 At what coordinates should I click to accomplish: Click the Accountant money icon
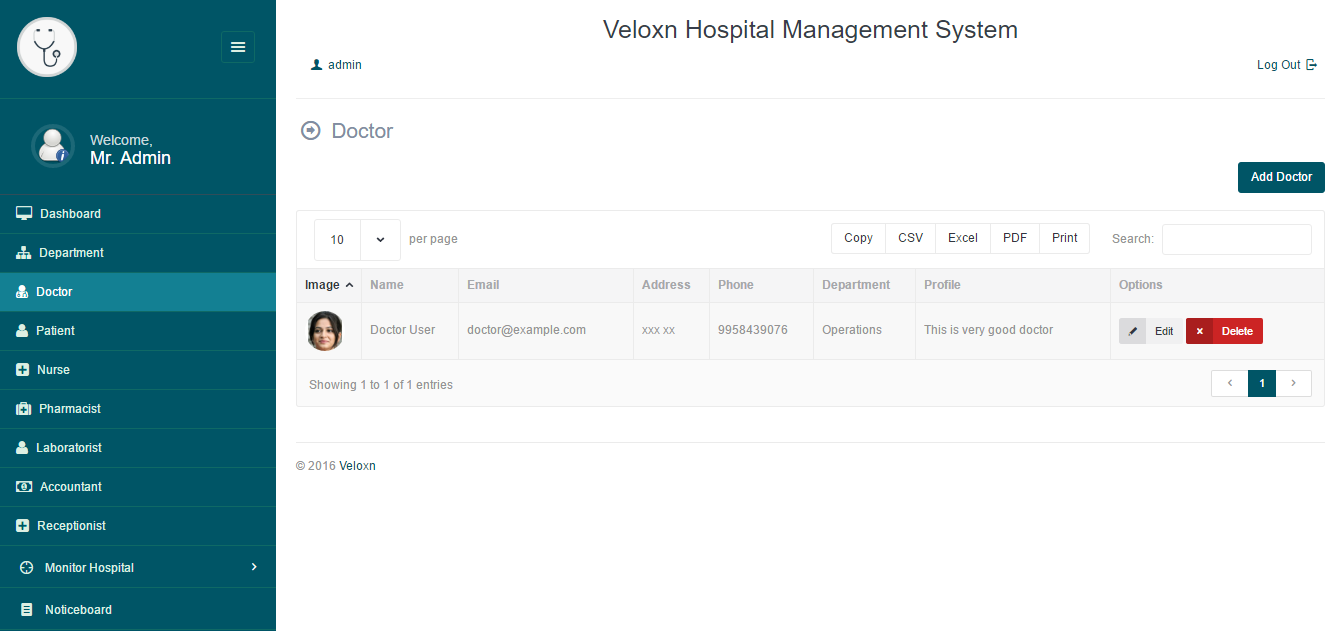pyautogui.click(x=24, y=487)
